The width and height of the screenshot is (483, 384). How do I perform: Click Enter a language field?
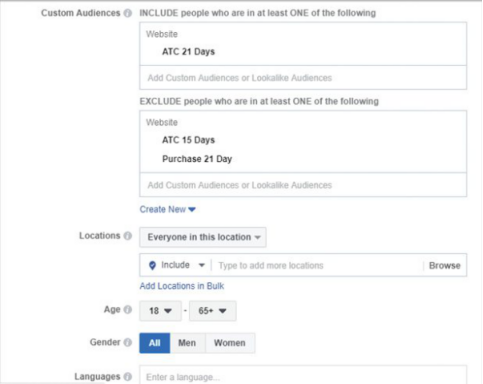pos(303,376)
